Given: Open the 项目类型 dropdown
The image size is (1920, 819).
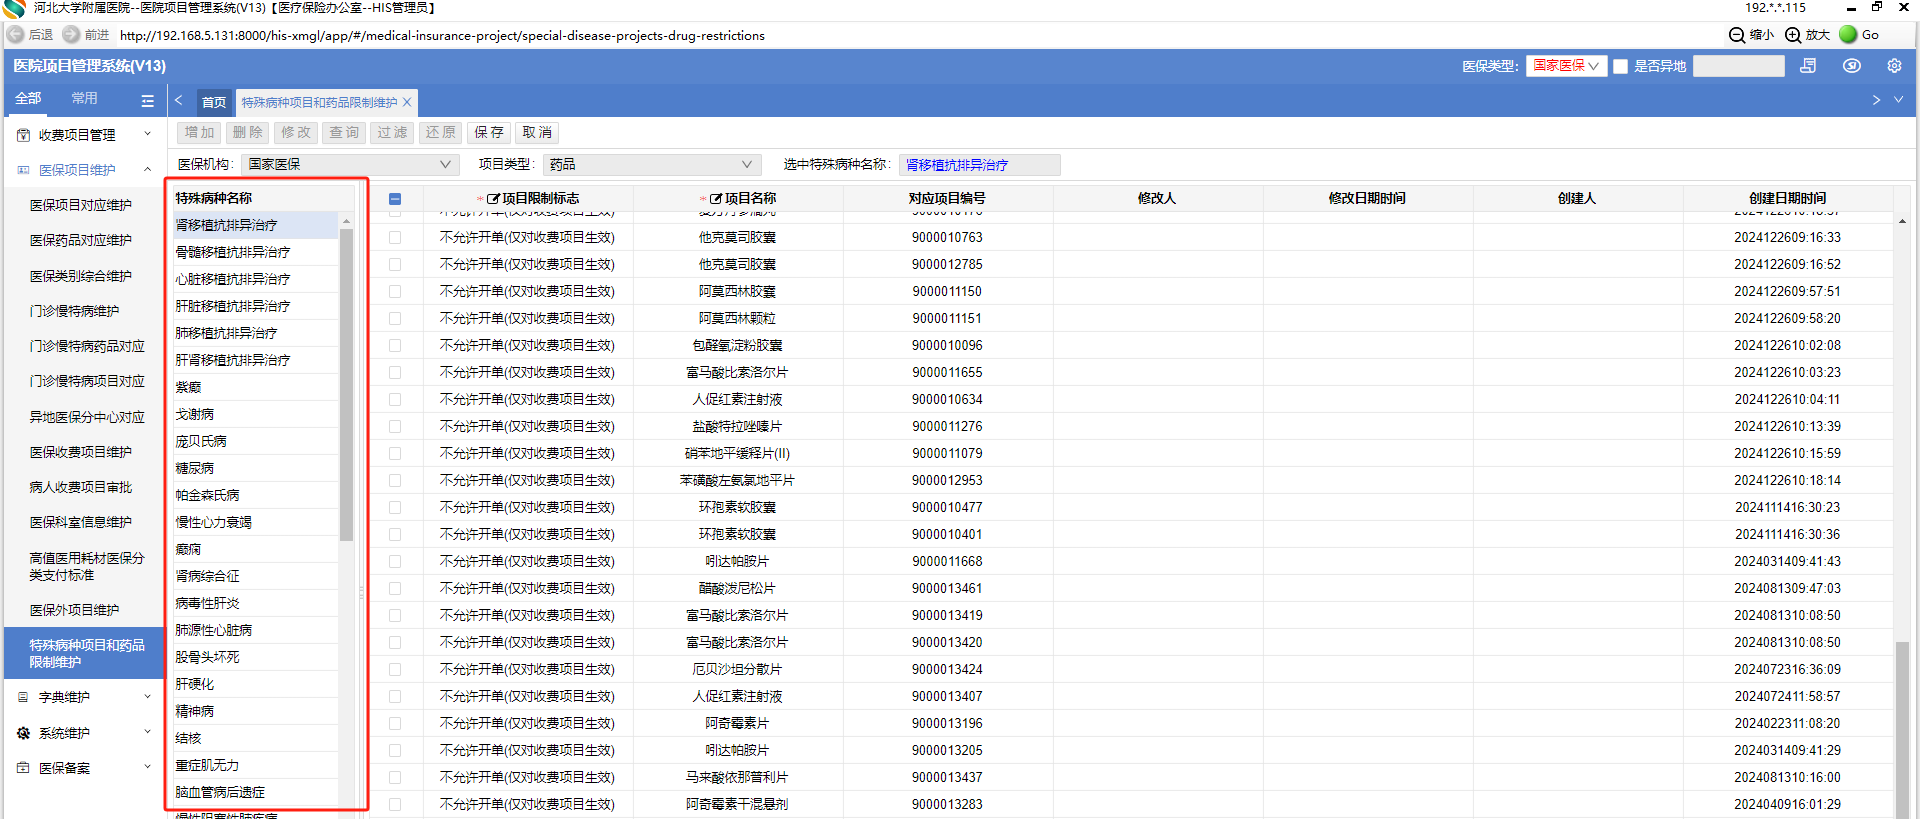Looking at the screenshot, I should pyautogui.click(x=651, y=164).
